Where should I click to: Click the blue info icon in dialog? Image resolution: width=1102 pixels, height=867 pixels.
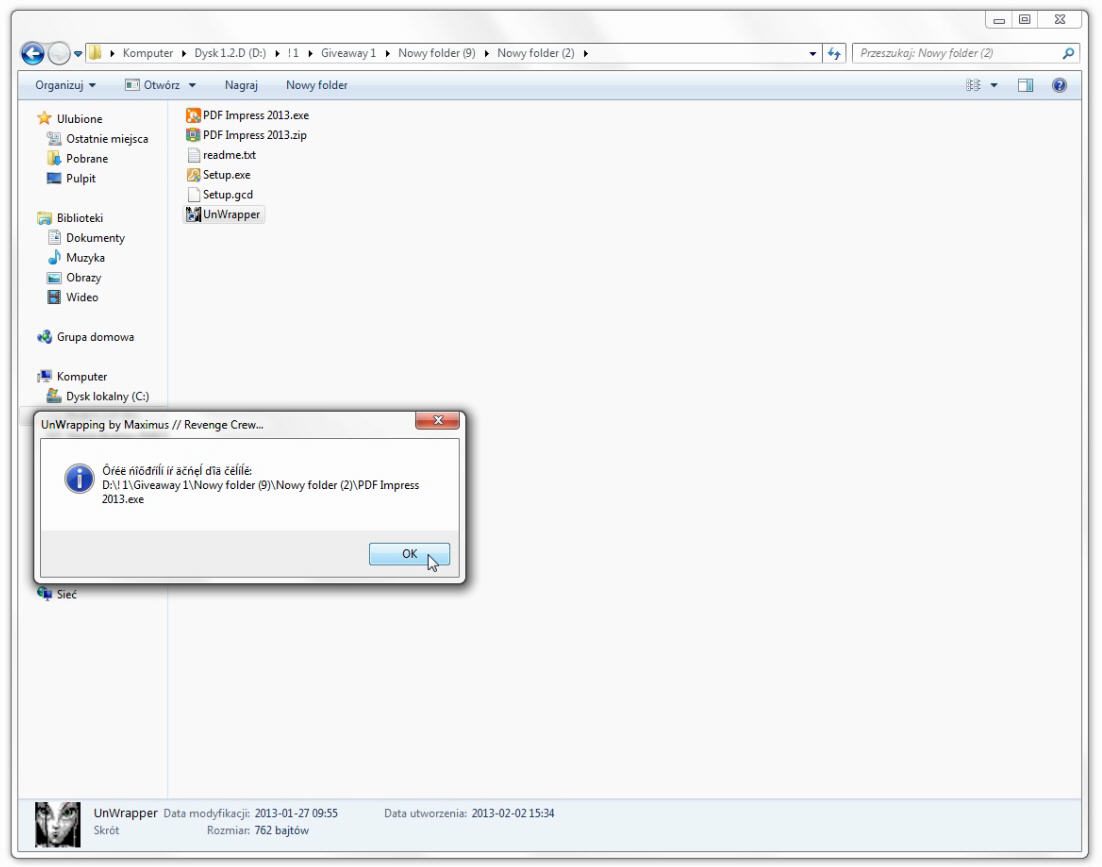79,478
